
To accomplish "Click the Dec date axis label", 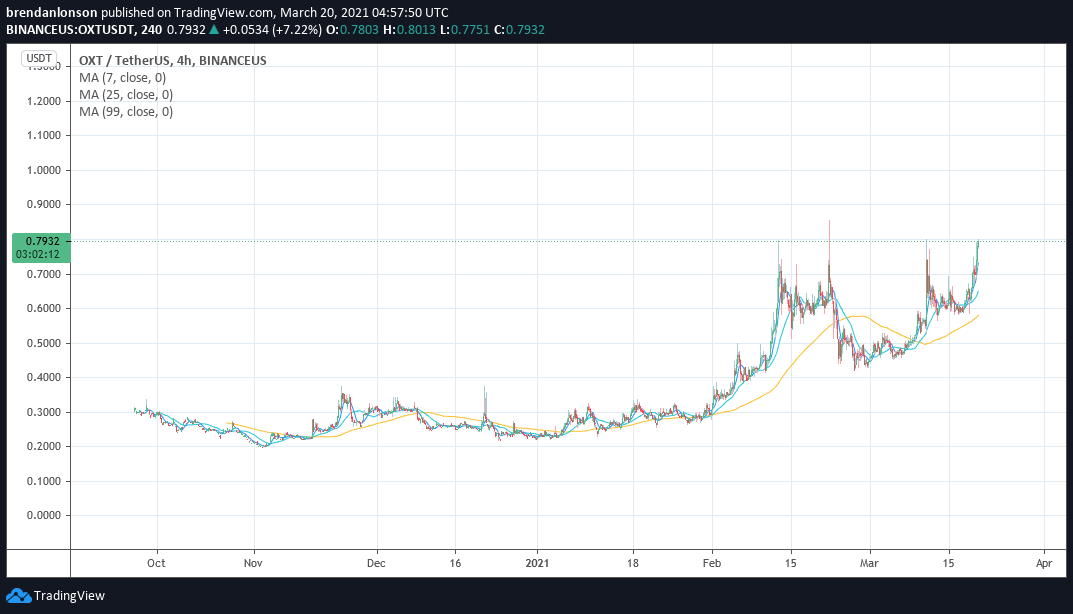I will [376, 563].
